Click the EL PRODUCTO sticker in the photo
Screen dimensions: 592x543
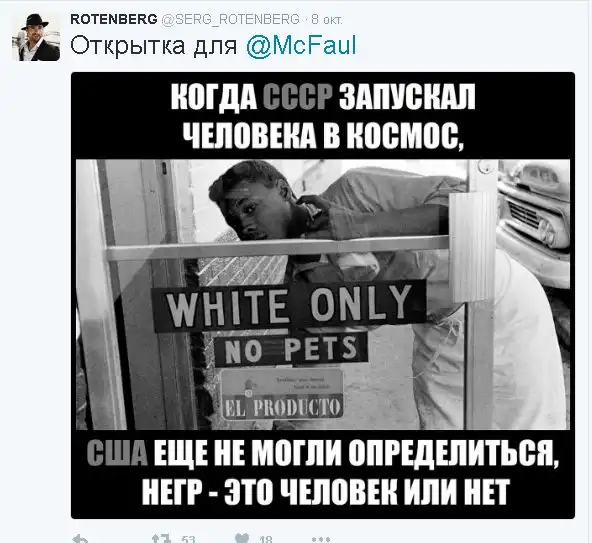click(x=282, y=394)
